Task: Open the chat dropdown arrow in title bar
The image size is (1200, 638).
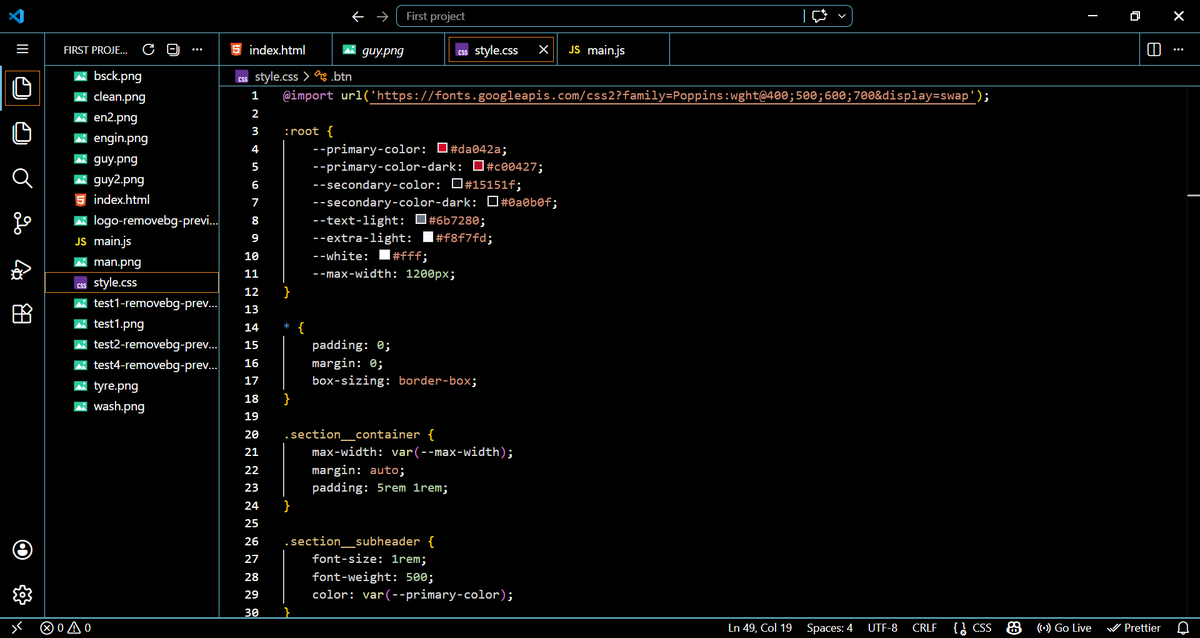Action: [x=843, y=16]
